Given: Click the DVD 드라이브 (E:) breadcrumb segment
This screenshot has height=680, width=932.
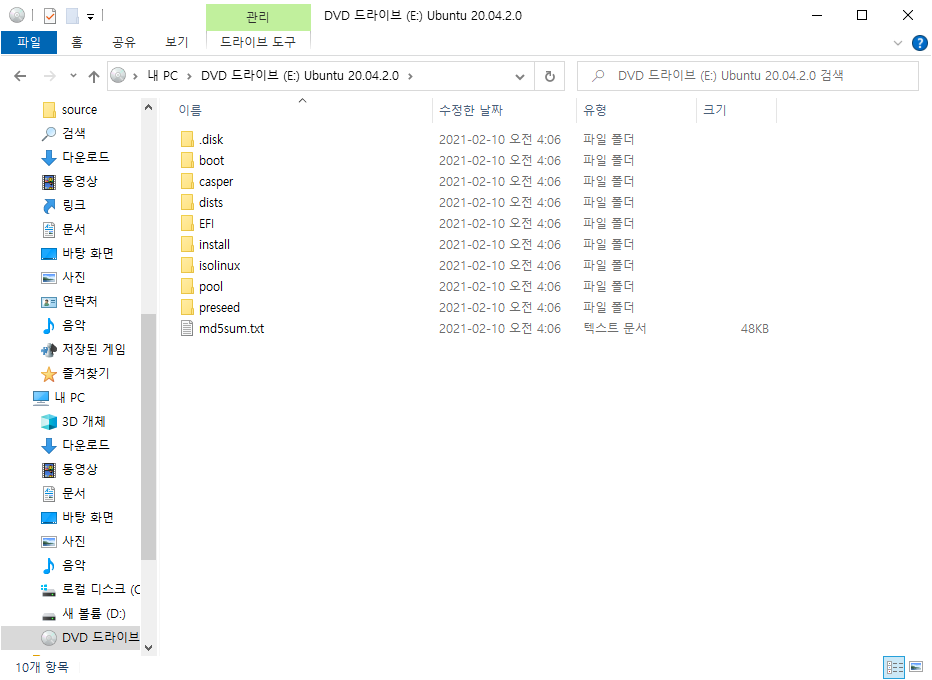Looking at the screenshot, I should pyautogui.click(x=300, y=76).
